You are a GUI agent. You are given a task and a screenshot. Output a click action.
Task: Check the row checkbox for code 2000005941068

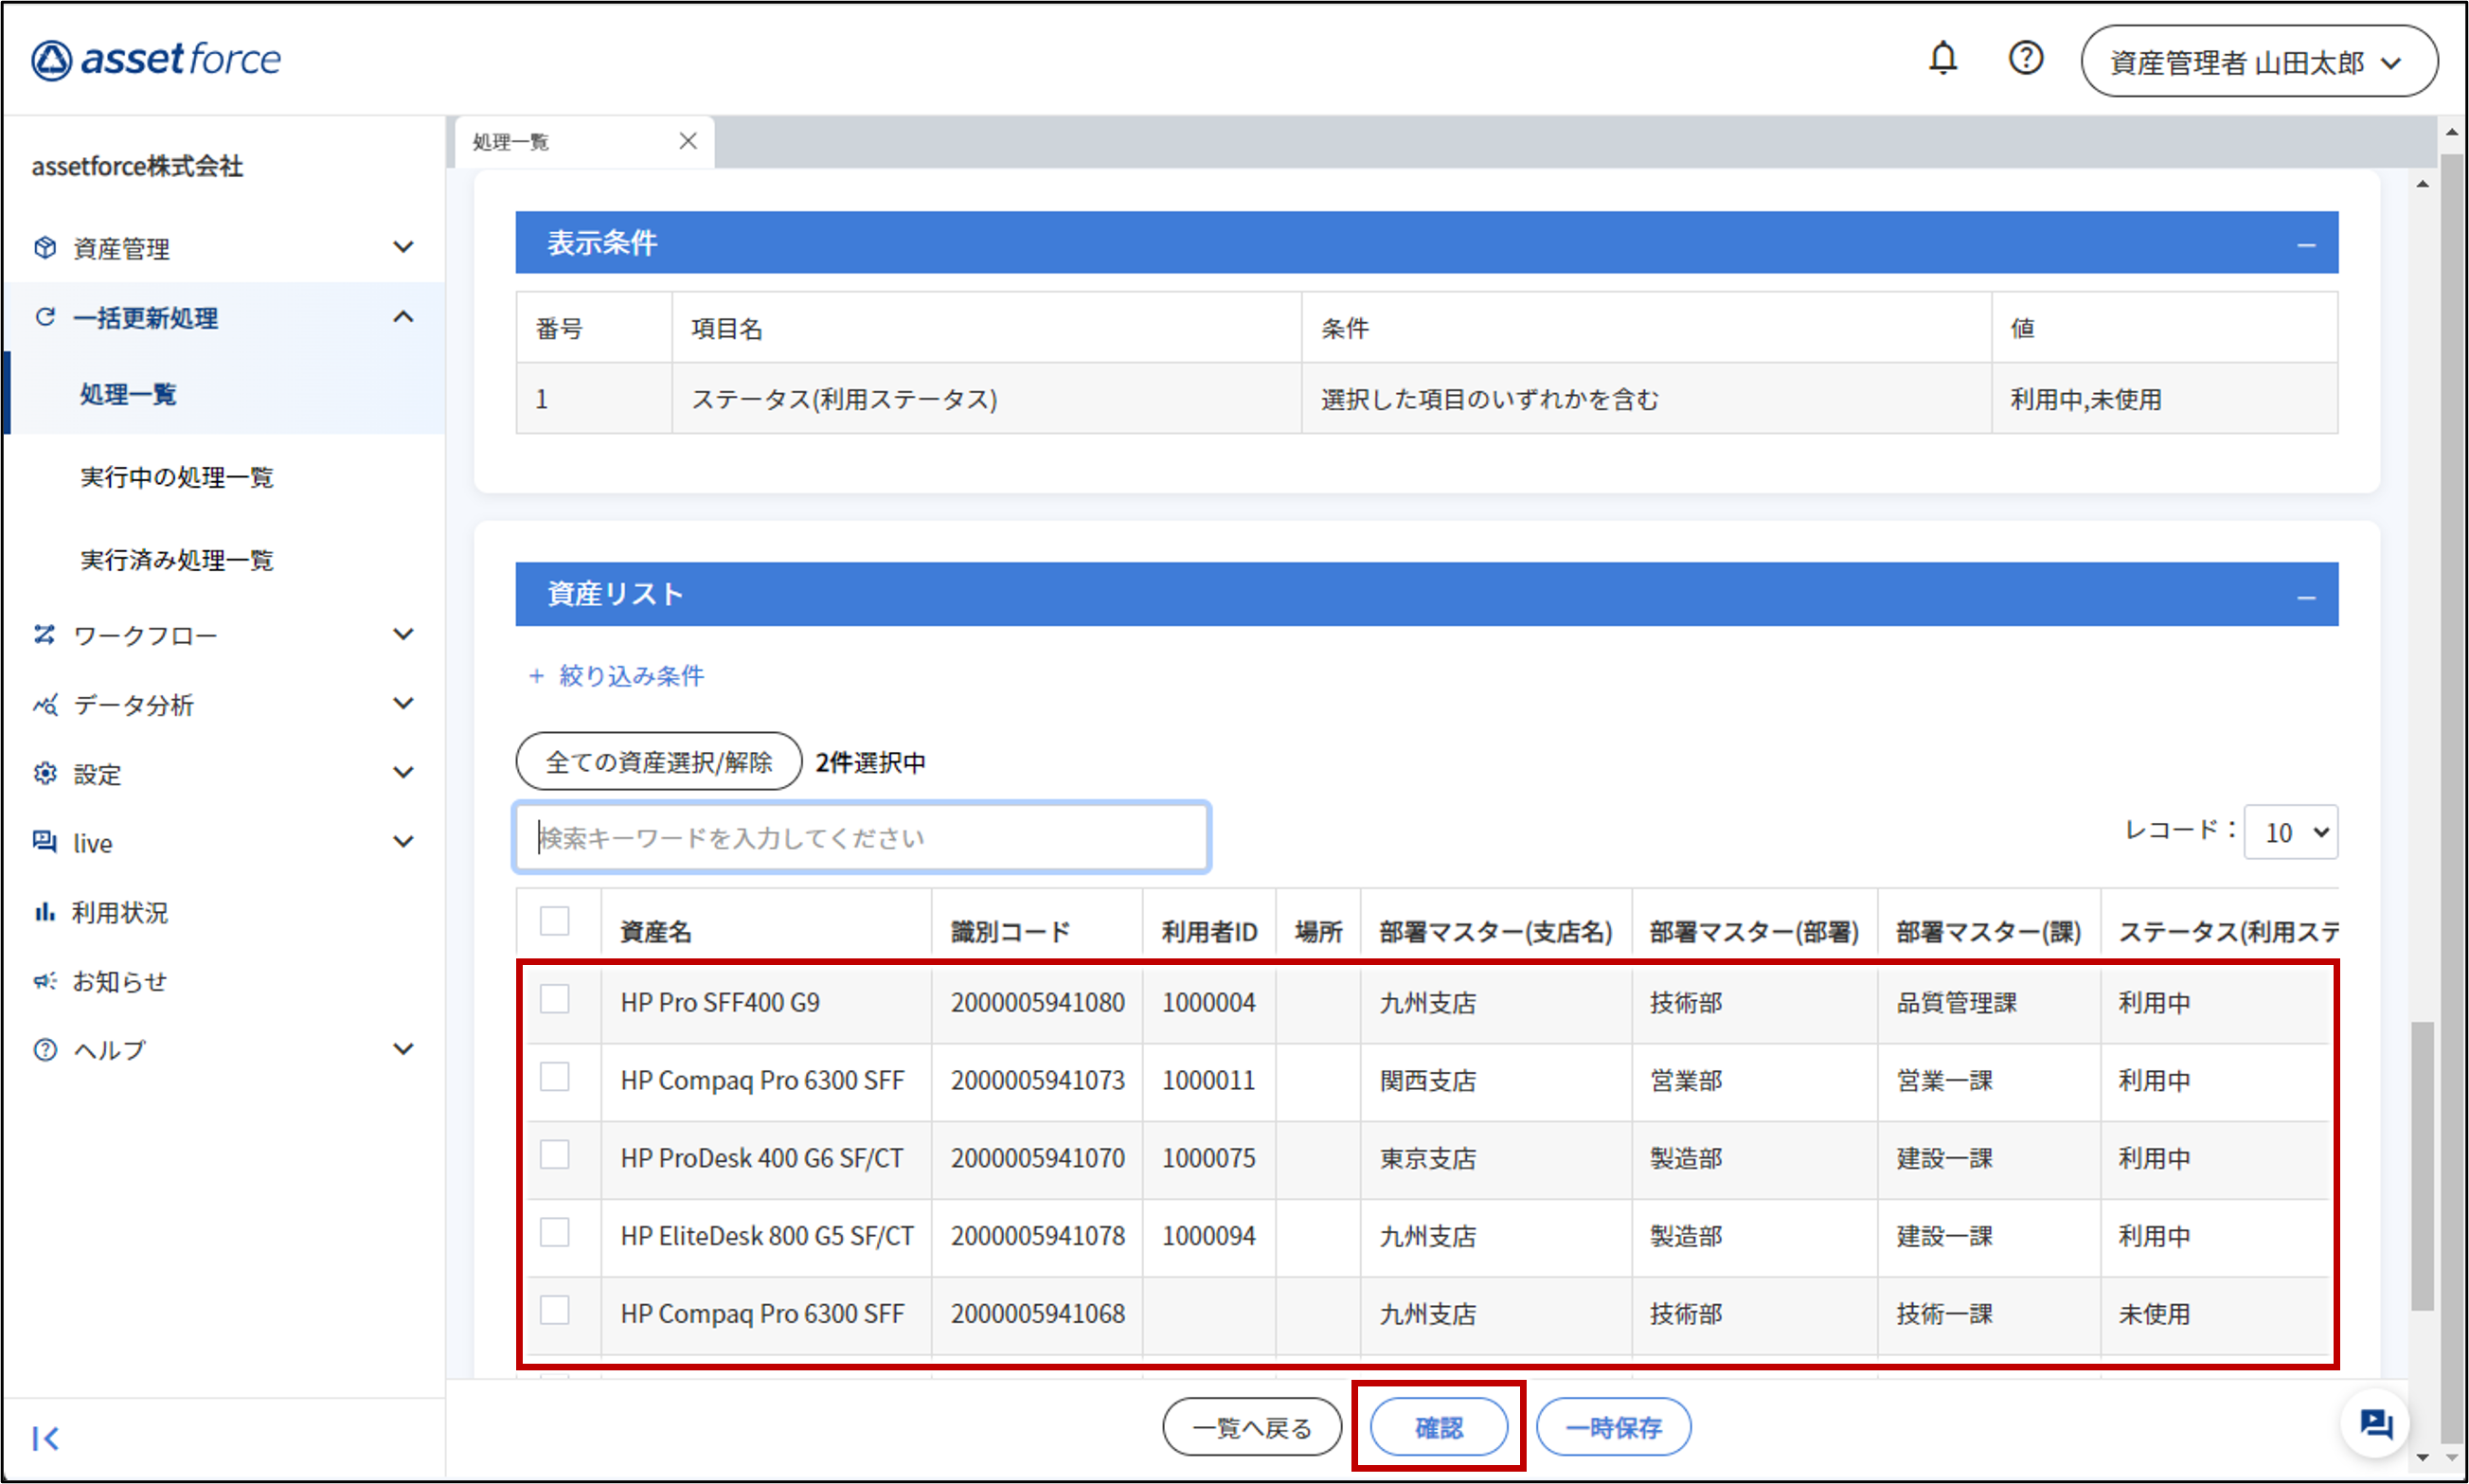coord(555,1311)
